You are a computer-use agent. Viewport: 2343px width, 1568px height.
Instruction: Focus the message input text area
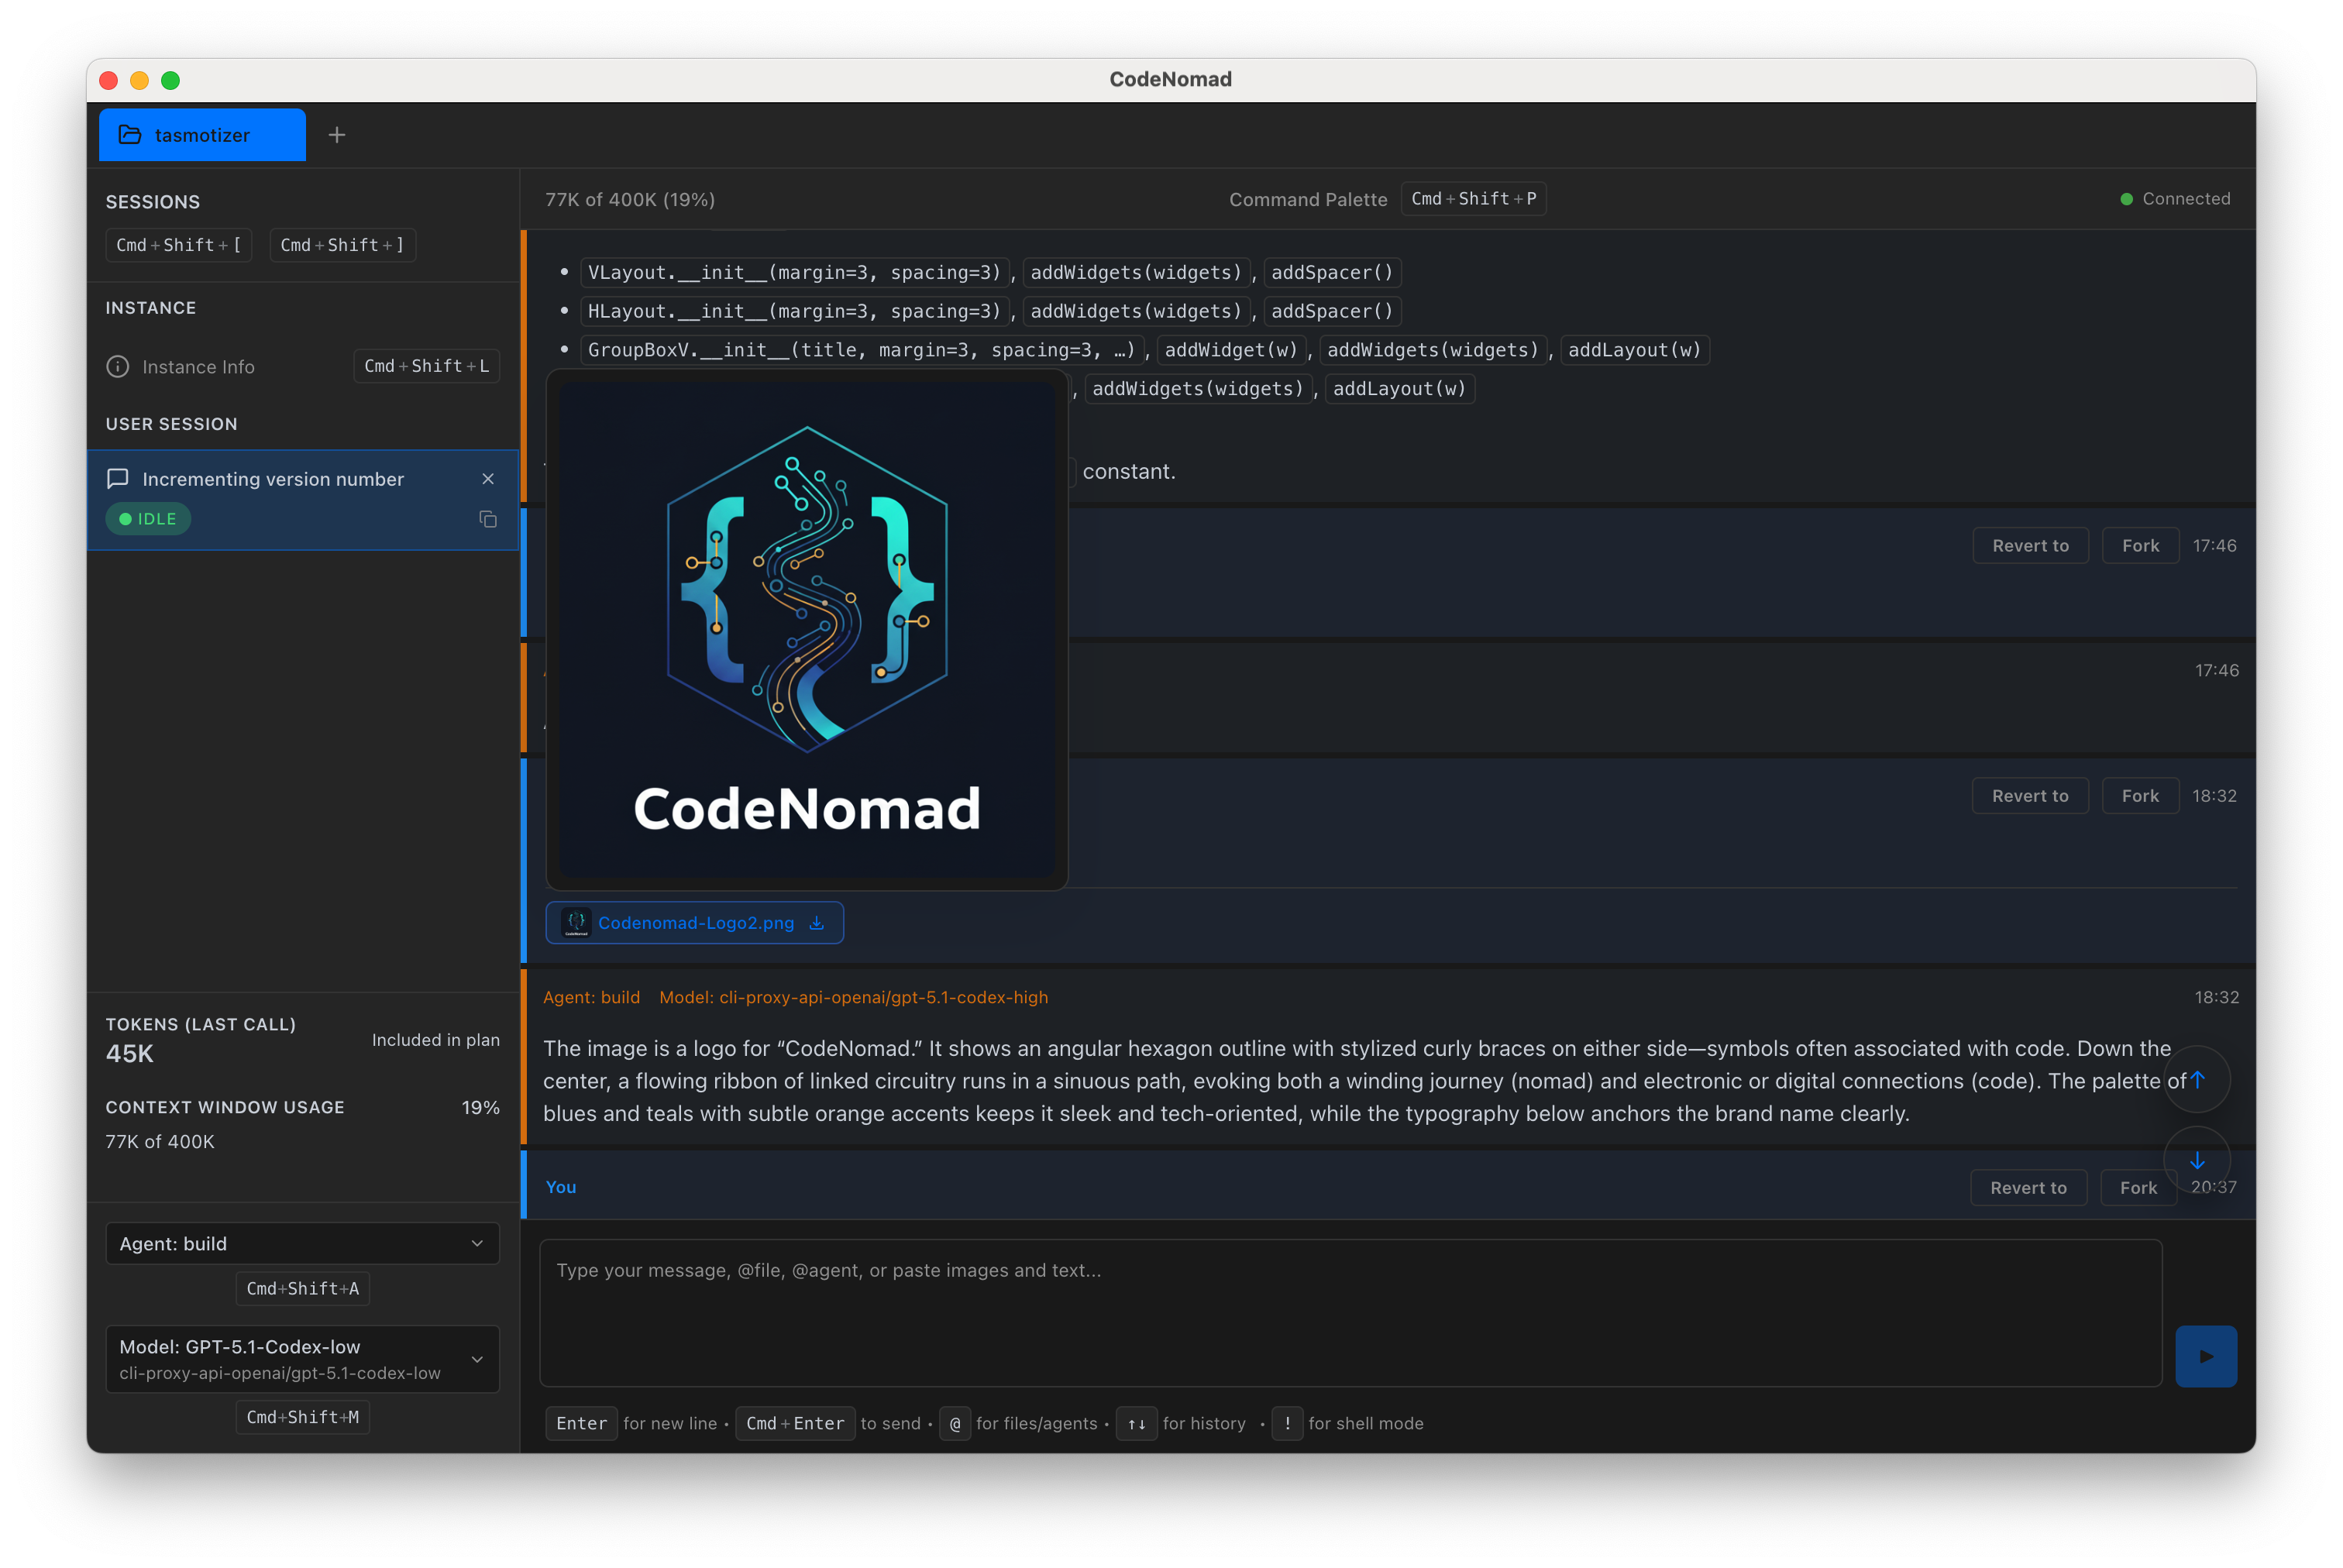(1350, 1312)
